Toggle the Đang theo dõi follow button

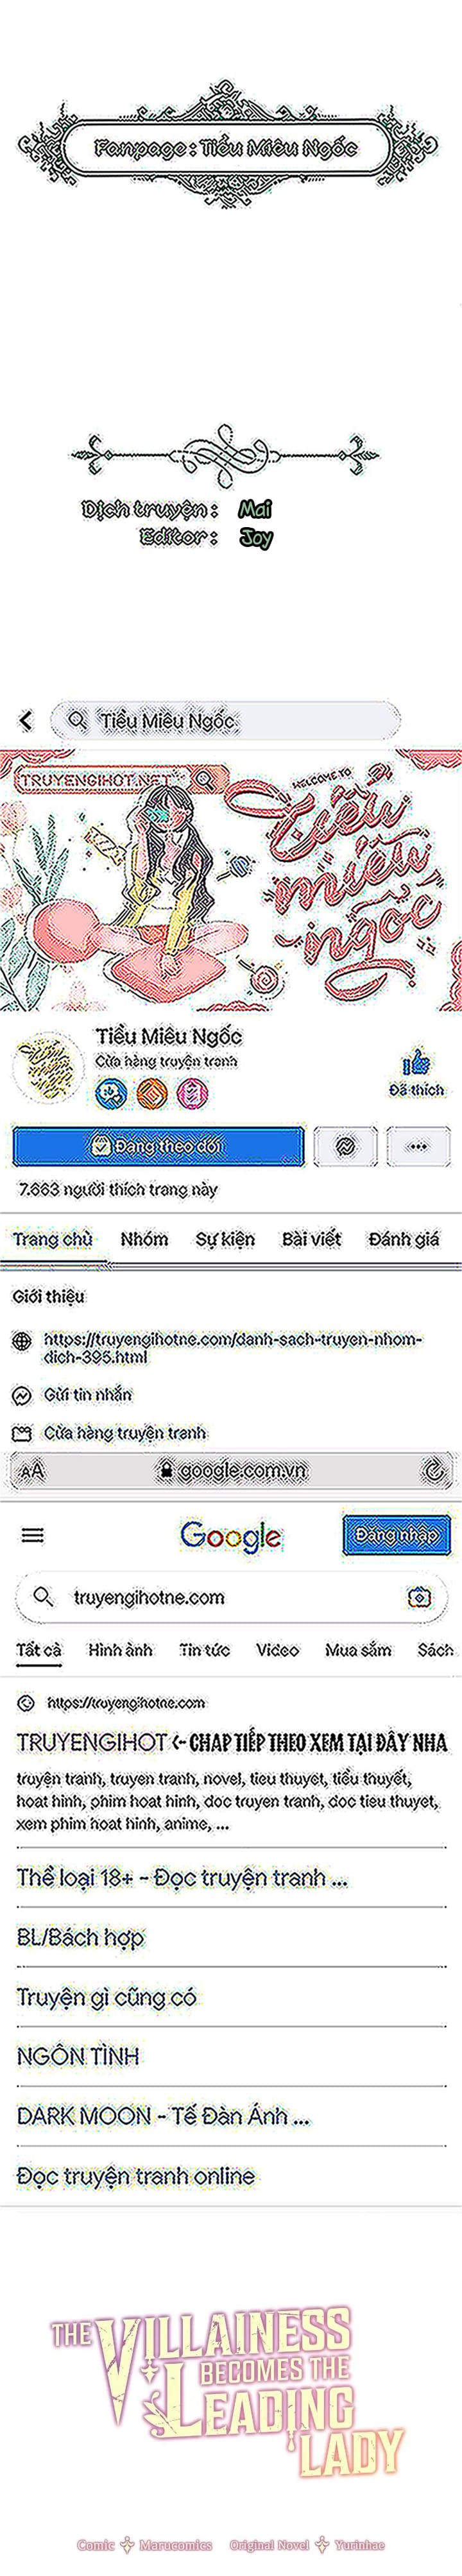pyautogui.click(x=158, y=1146)
